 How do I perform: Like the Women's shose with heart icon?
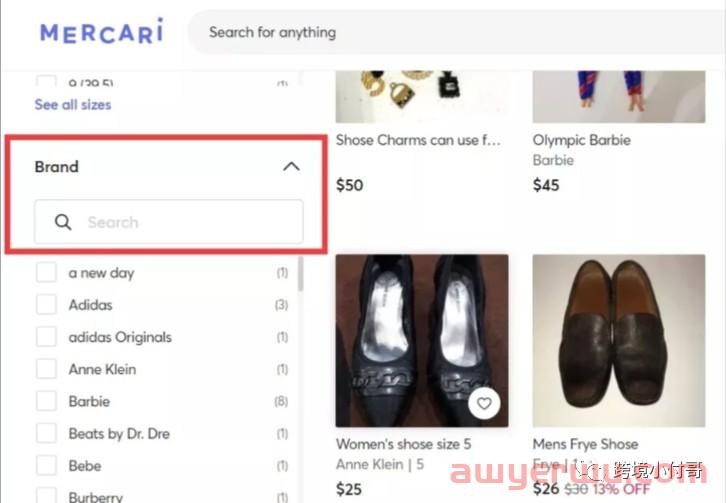(484, 403)
